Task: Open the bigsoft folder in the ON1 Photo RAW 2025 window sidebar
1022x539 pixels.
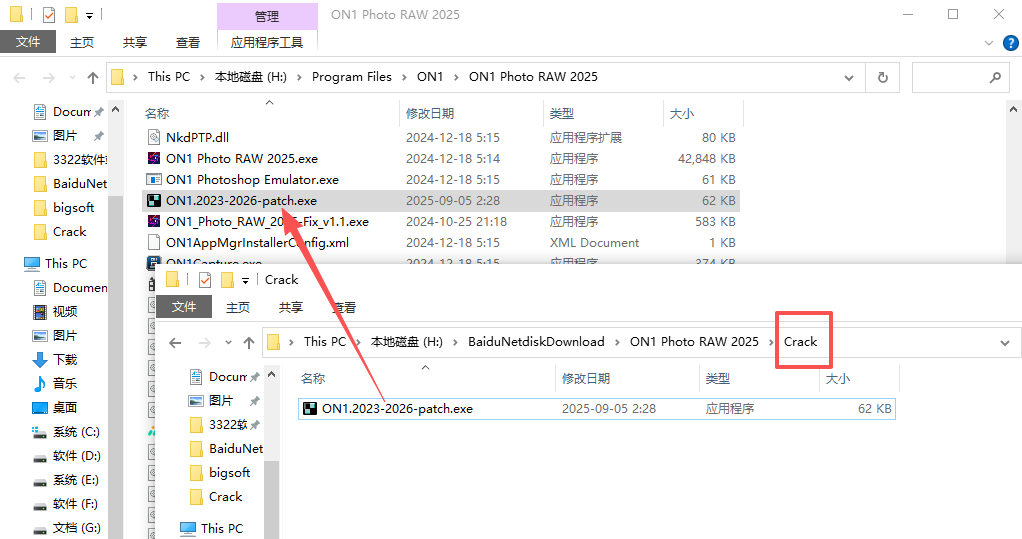Action: click(64, 208)
